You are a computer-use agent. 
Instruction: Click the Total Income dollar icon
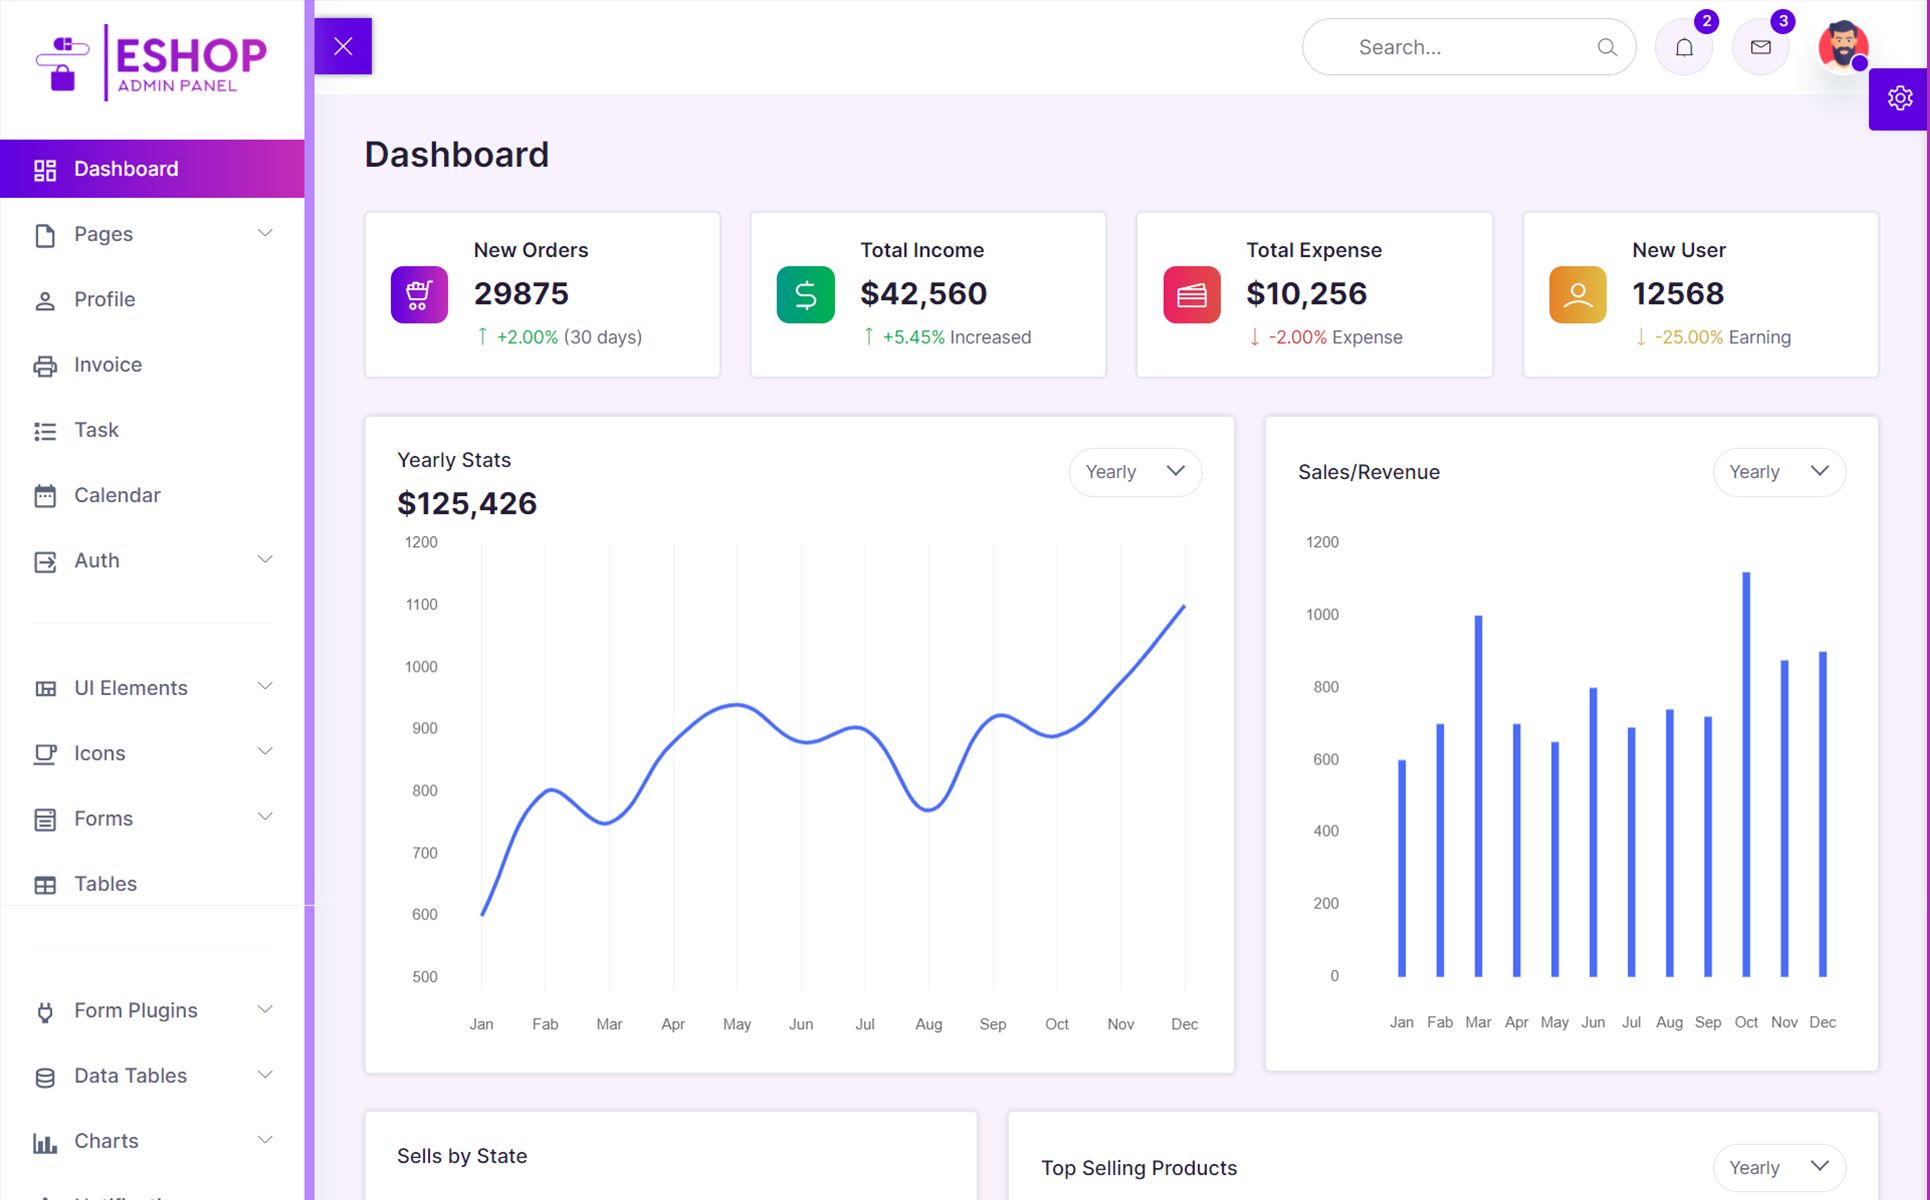coord(805,294)
